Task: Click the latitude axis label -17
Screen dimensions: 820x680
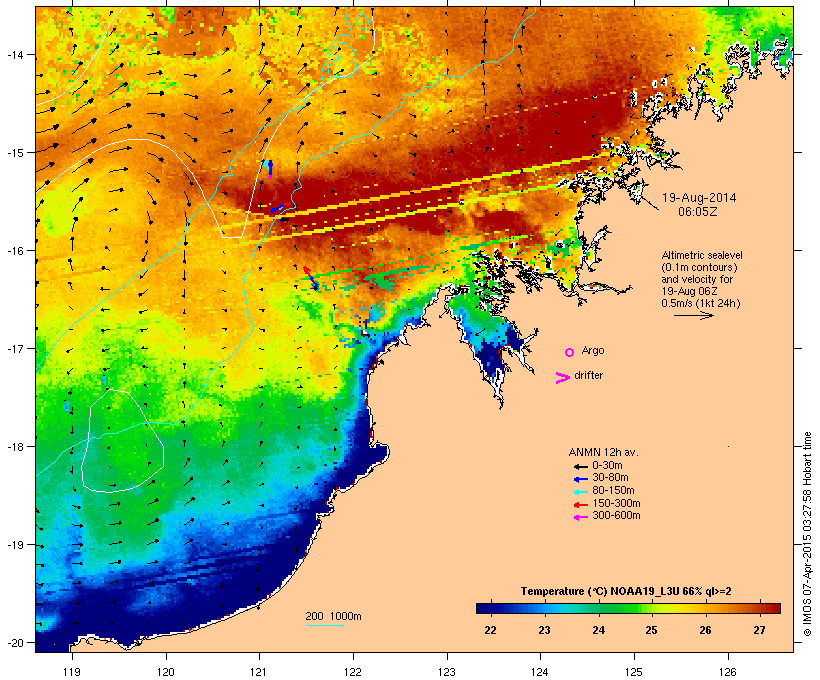Action: point(15,348)
